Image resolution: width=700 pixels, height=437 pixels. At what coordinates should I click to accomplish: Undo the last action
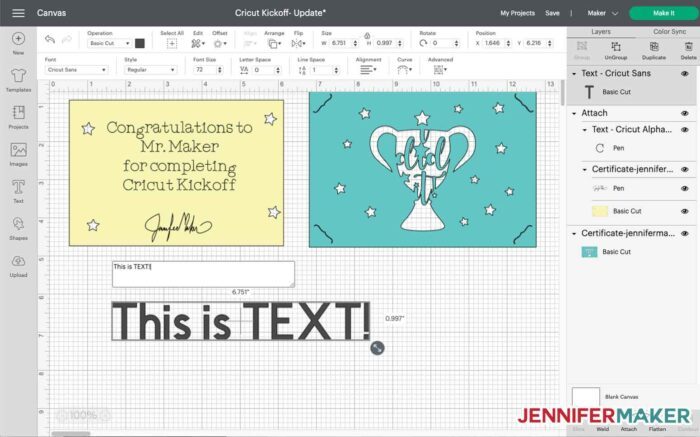[50, 39]
